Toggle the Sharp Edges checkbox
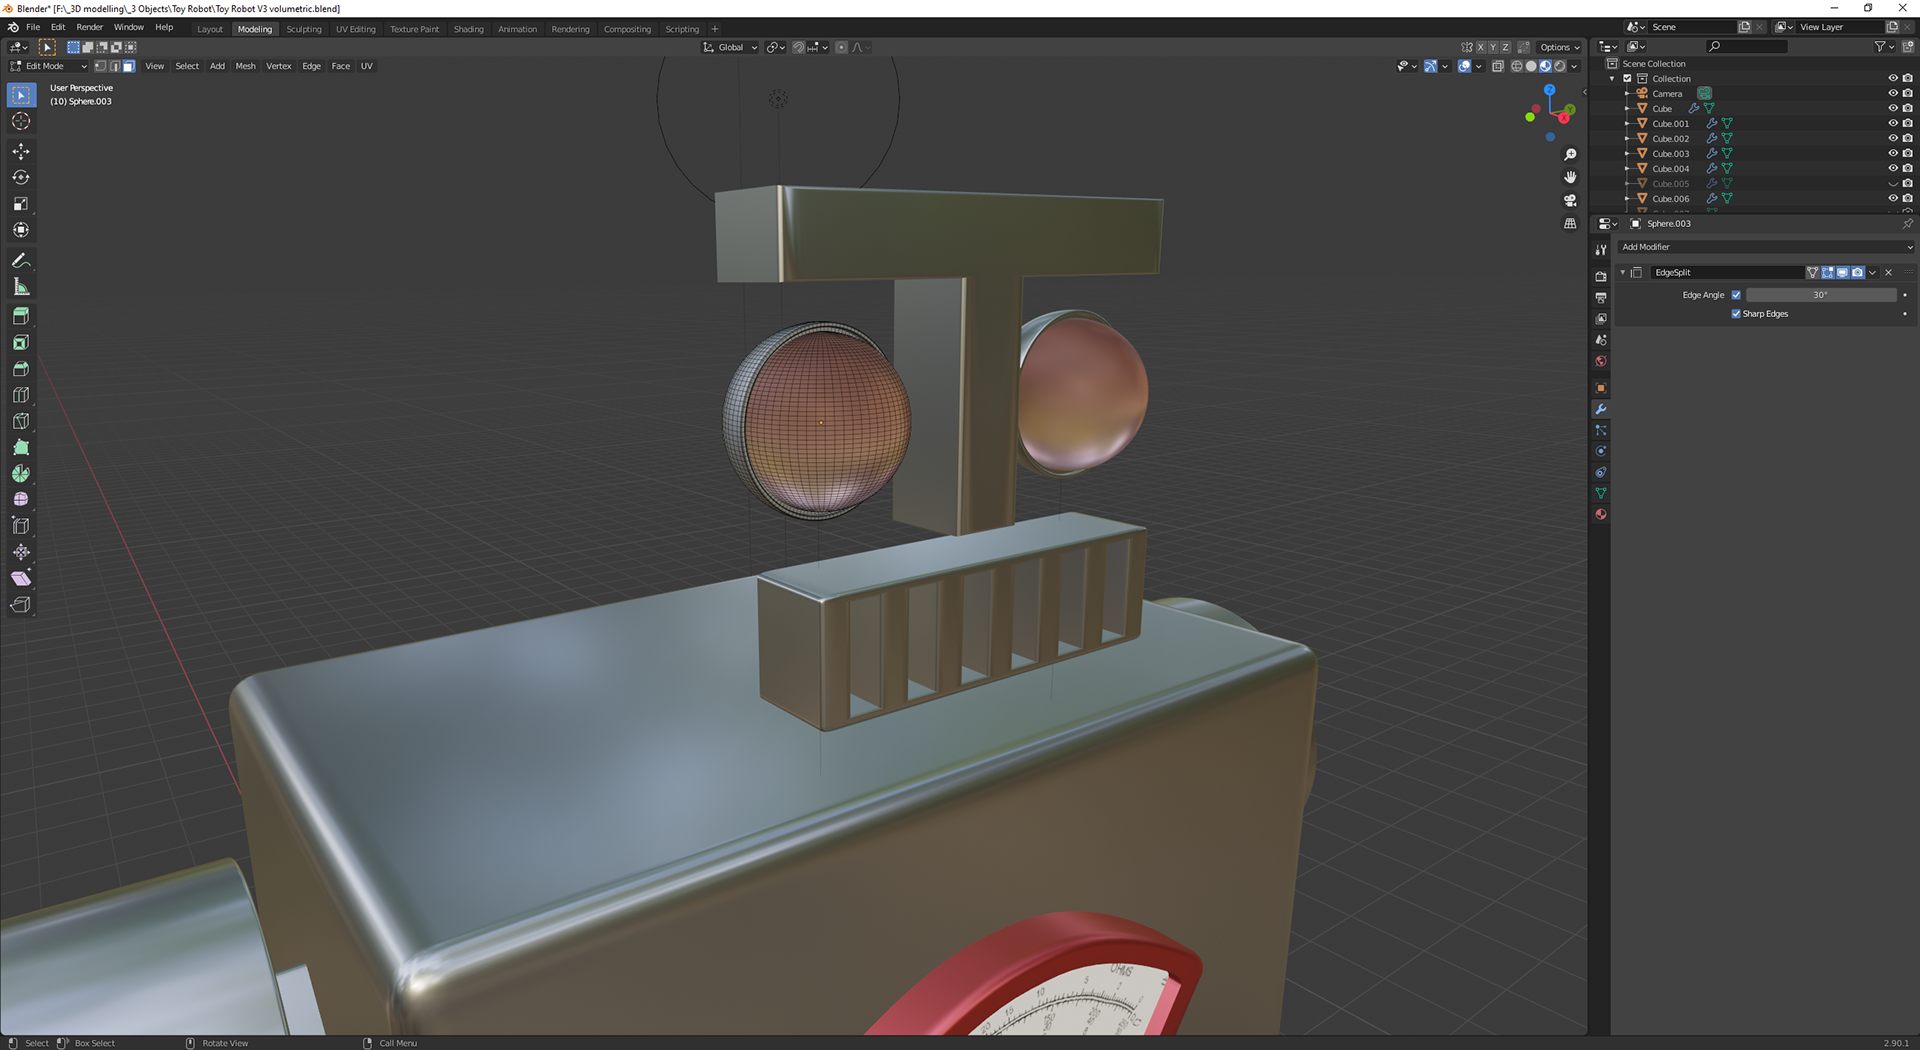The width and height of the screenshot is (1920, 1050). (1736, 314)
